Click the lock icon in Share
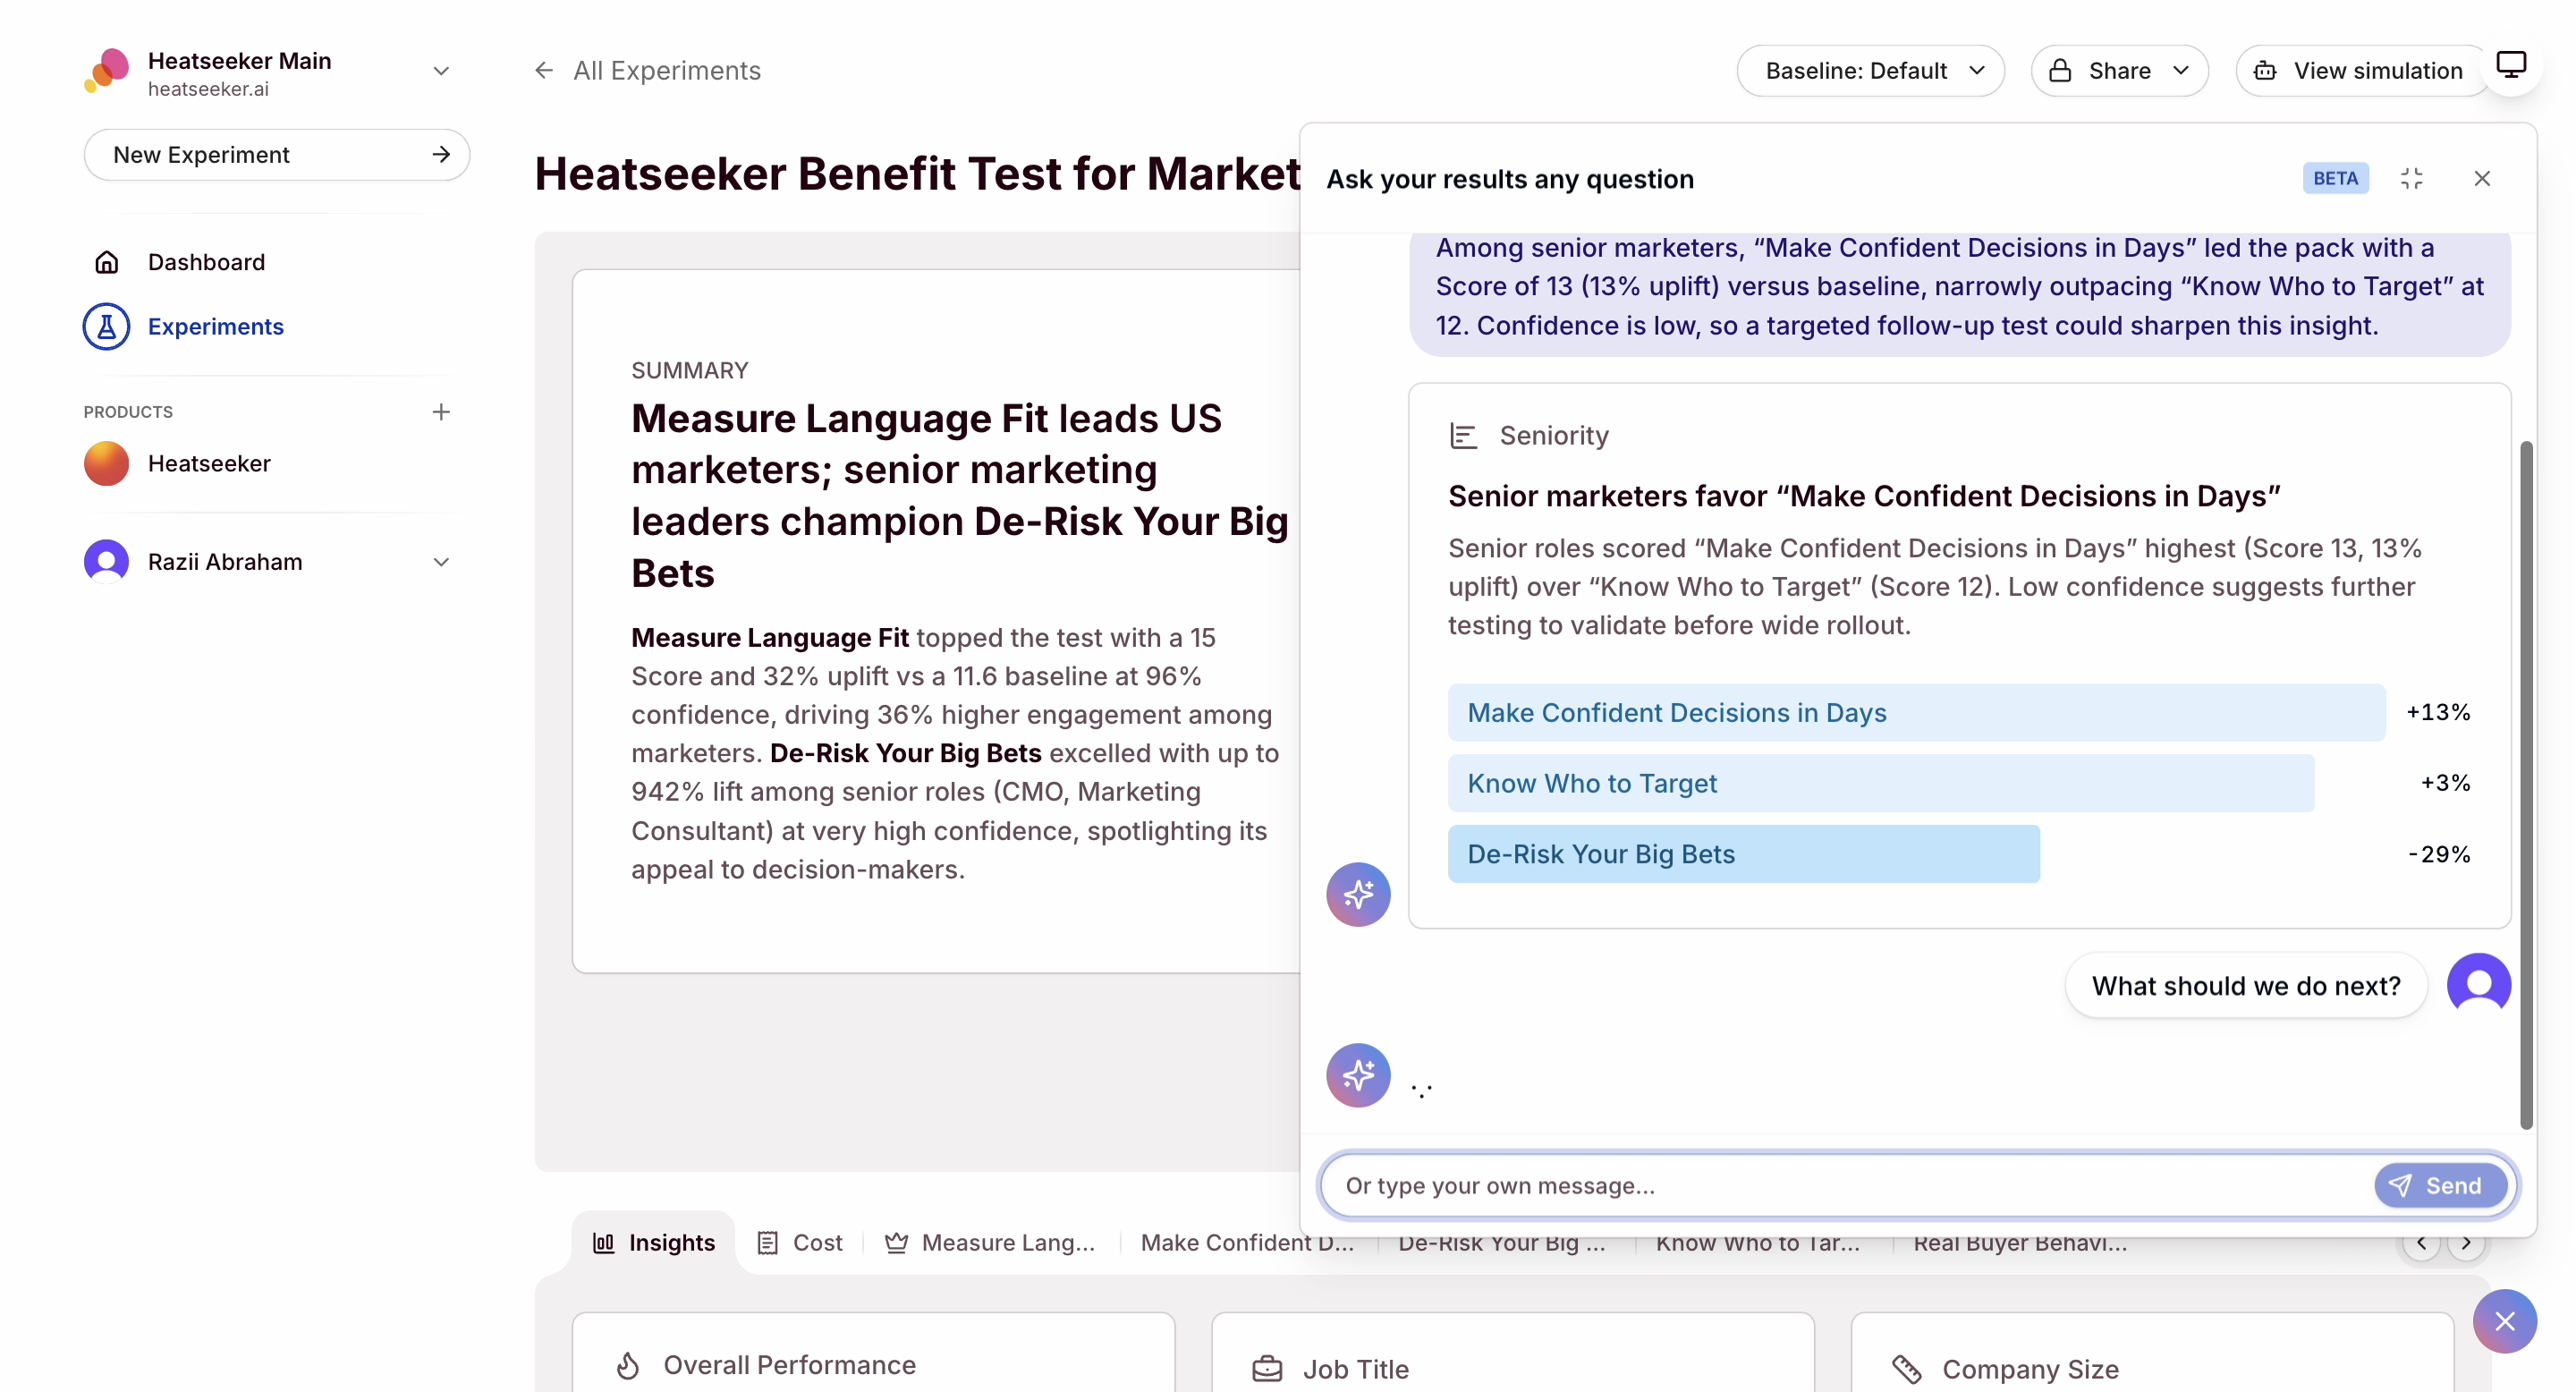 2060,71
